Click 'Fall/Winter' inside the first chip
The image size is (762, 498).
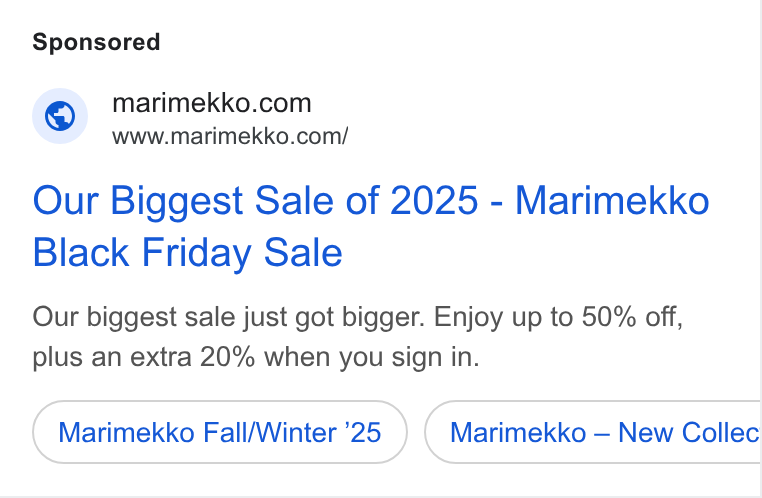coord(270,432)
